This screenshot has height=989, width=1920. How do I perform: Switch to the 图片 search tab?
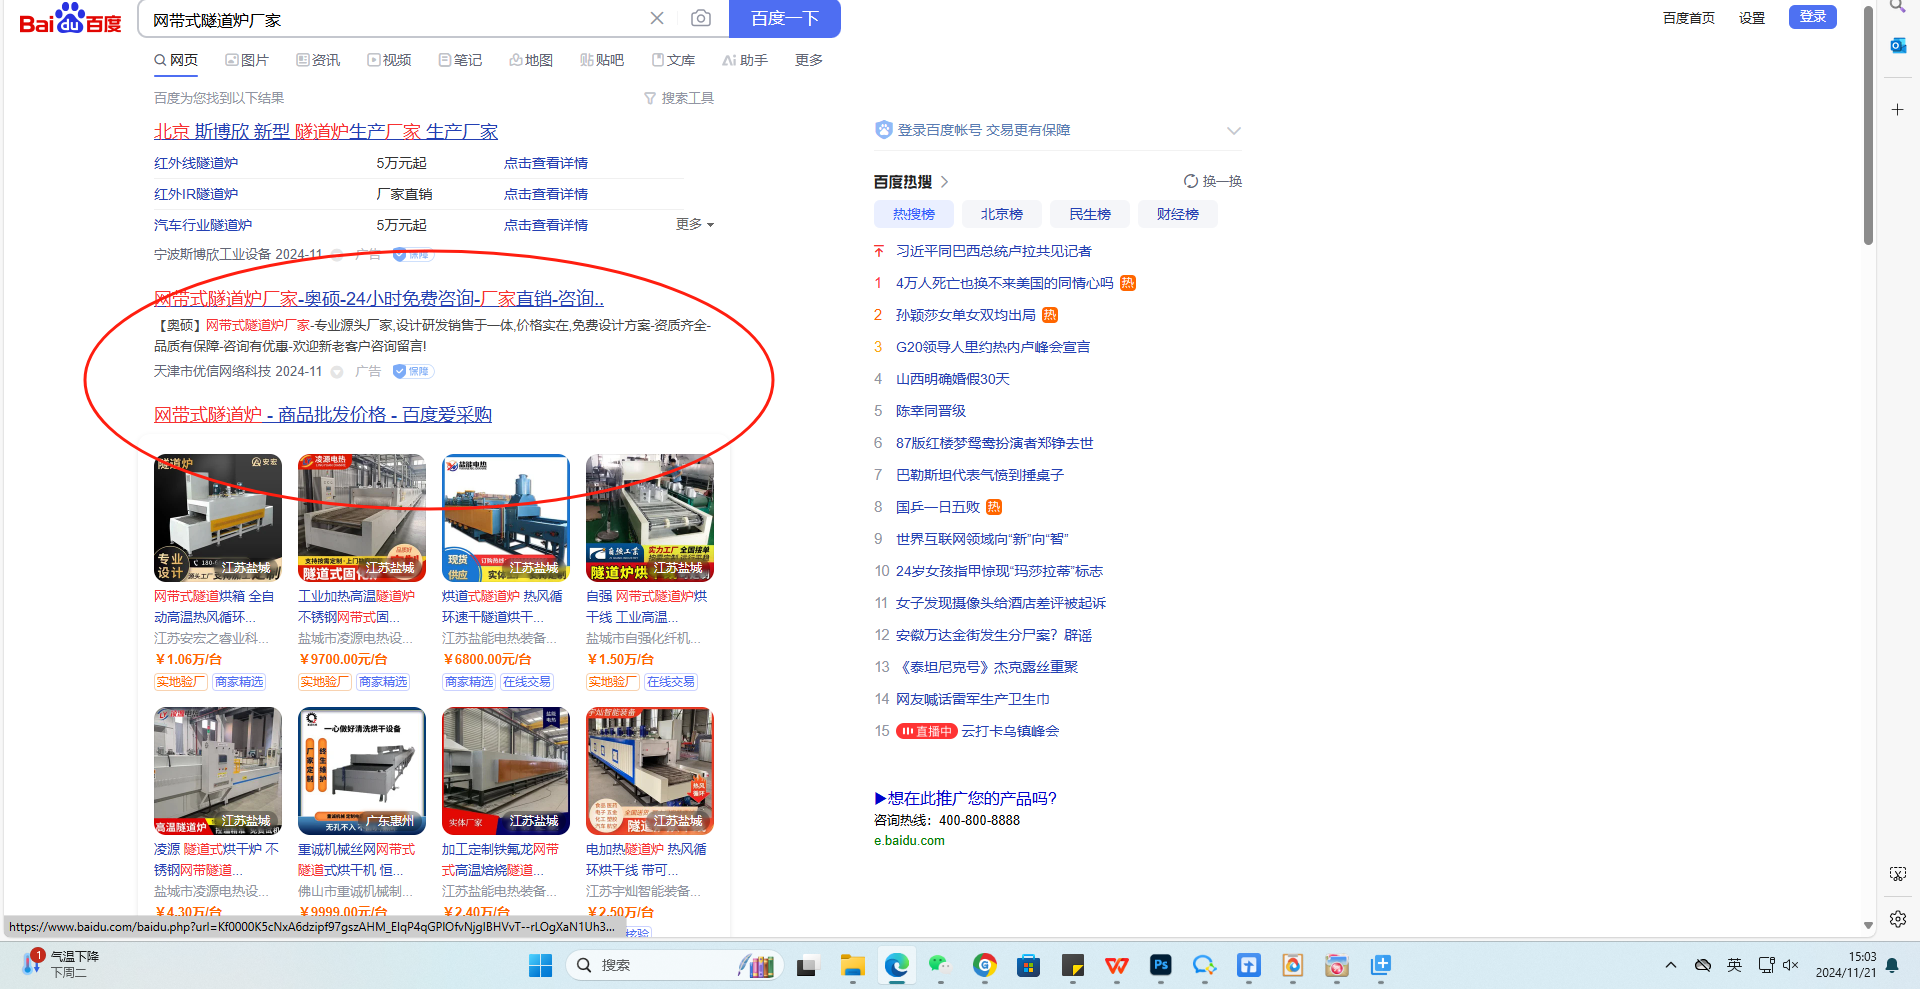247,60
